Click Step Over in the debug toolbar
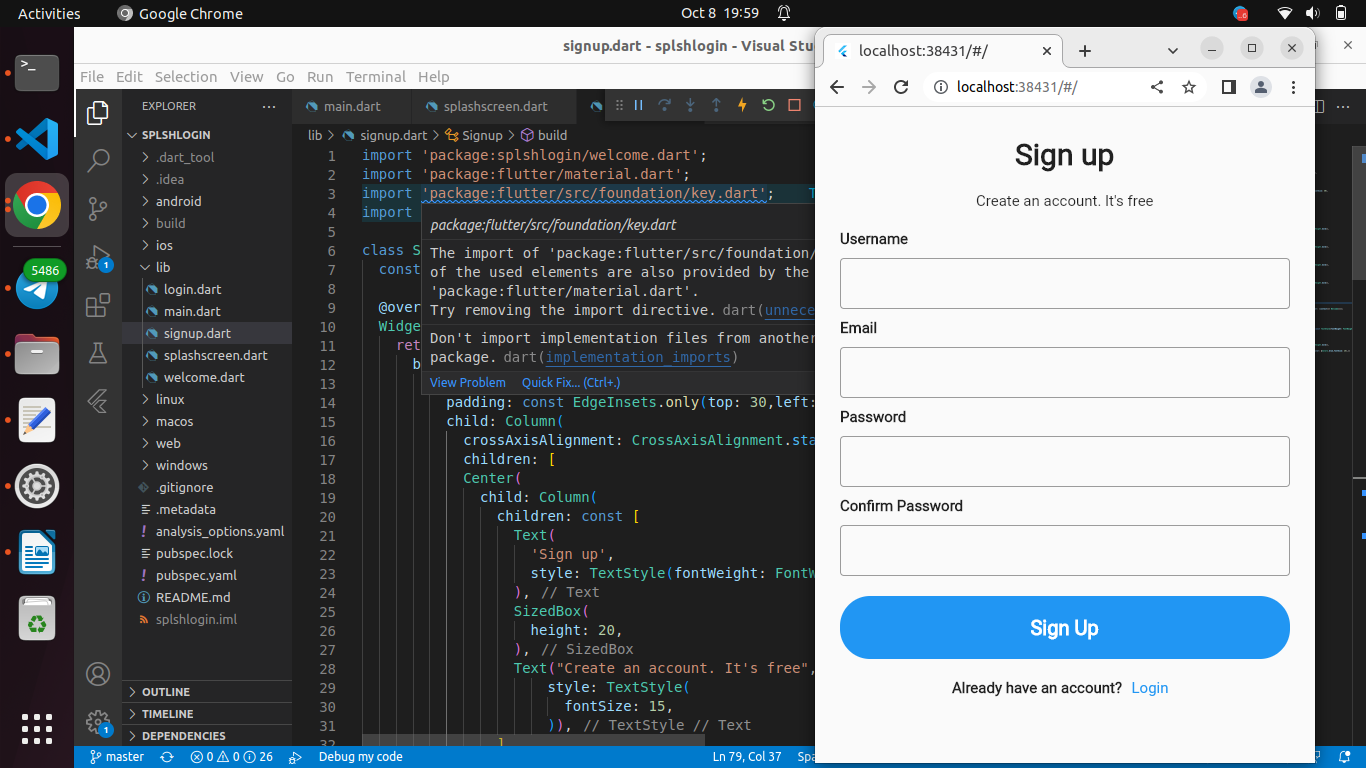Image resolution: width=1366 pixels, height=768 pixels. [x=665, y=106]
